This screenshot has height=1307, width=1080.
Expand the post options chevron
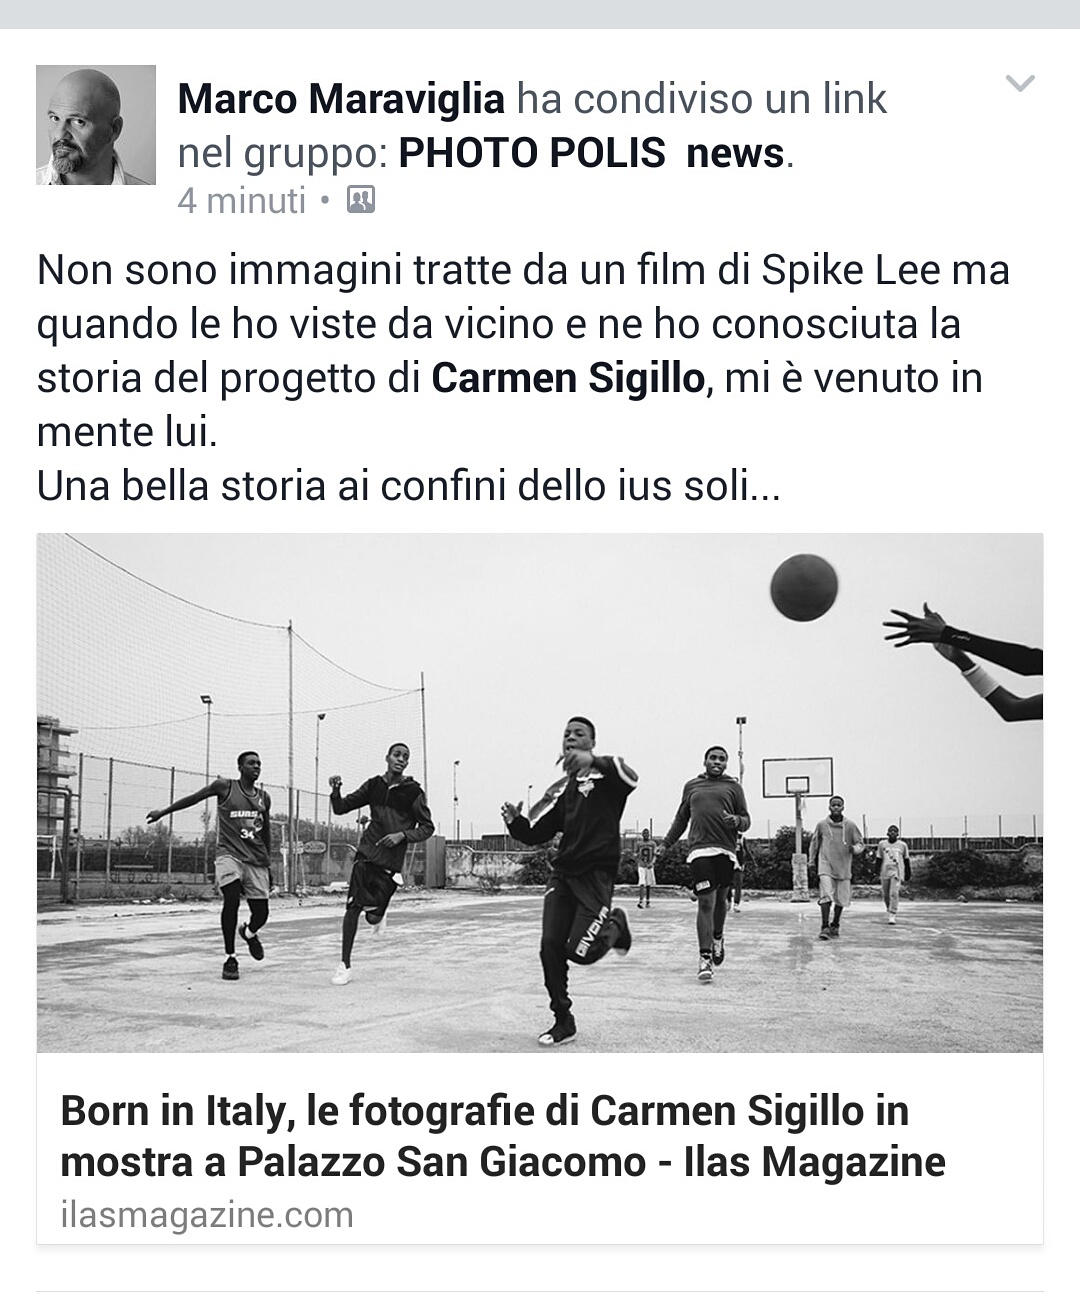[x=1019, y=84]
